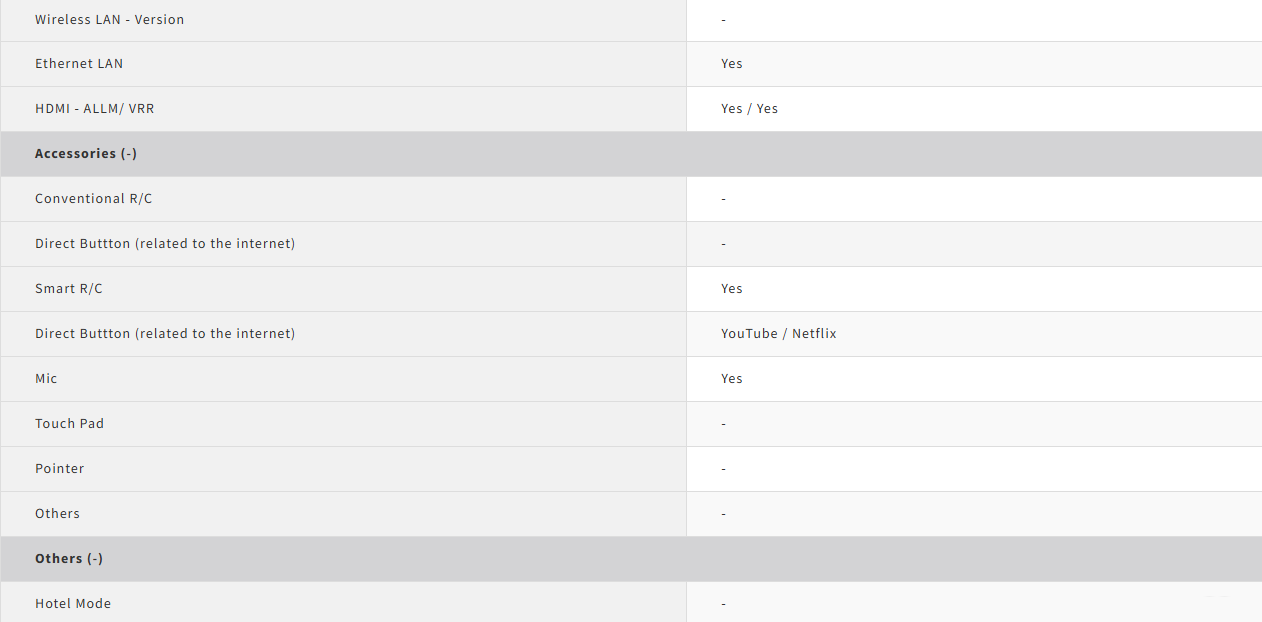Select the Mic row label
Viewport: 1262px width, 622px height.
pyautogui.click(x=46, y=379)
